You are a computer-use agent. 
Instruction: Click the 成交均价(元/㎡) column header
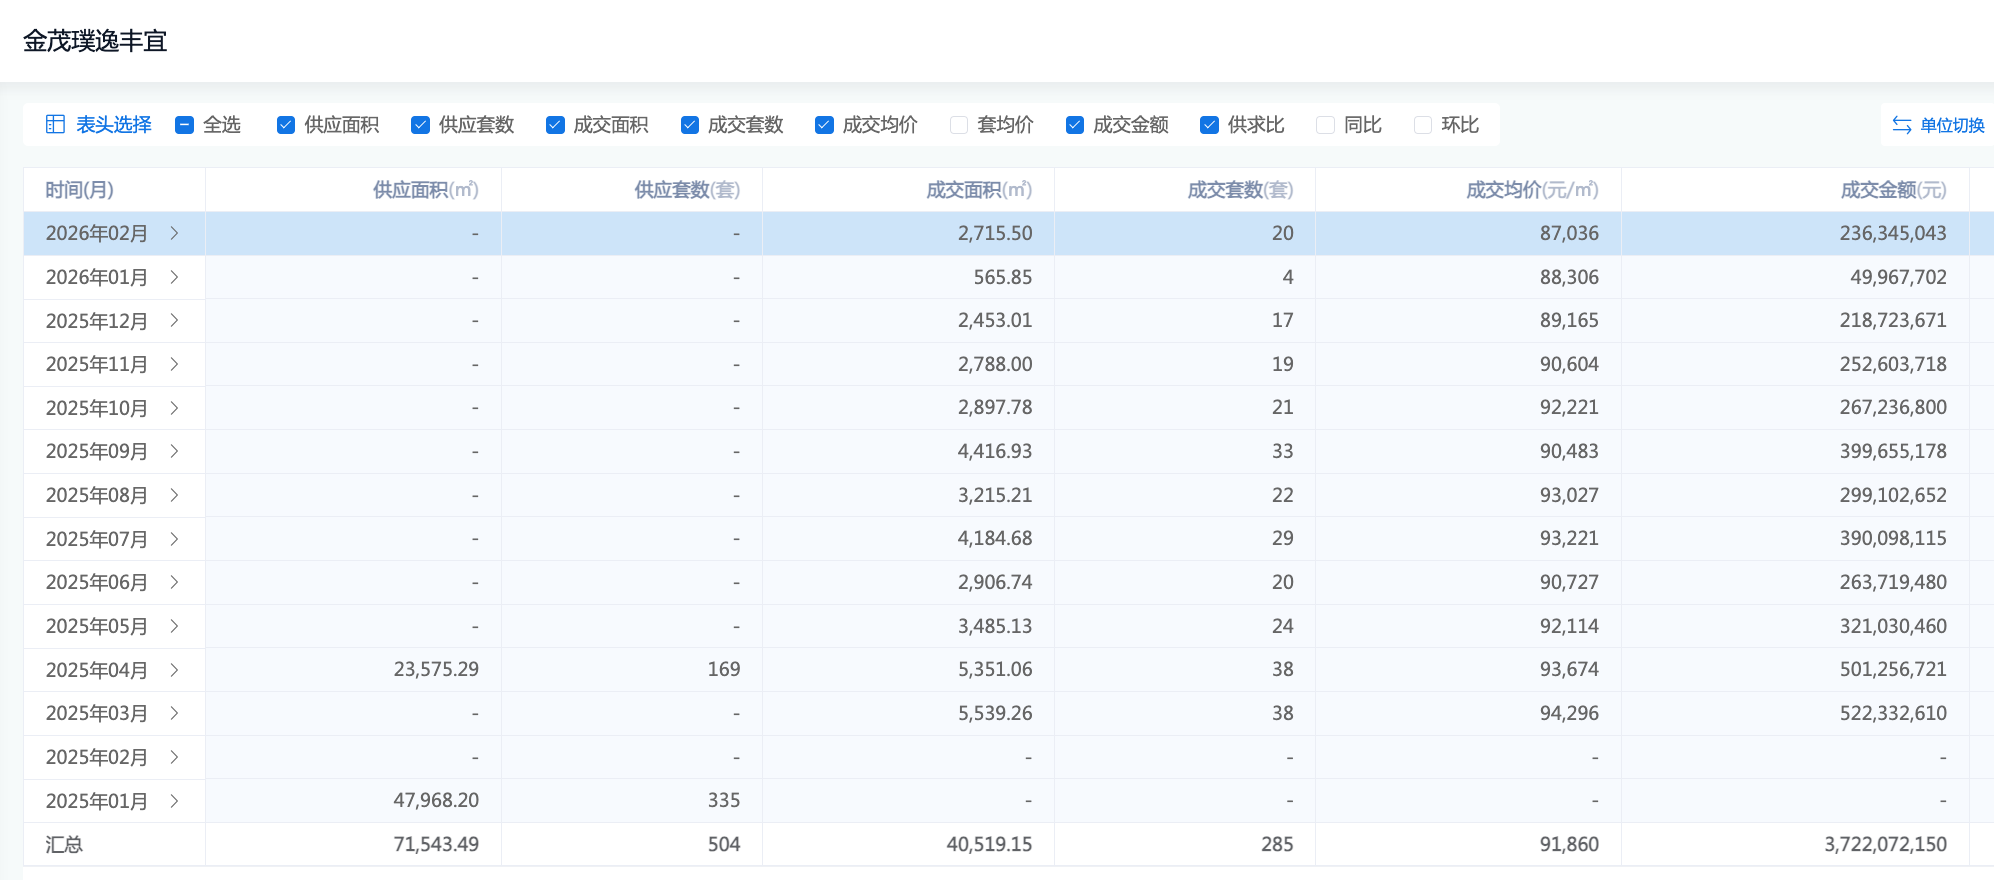pos(1531,190)
